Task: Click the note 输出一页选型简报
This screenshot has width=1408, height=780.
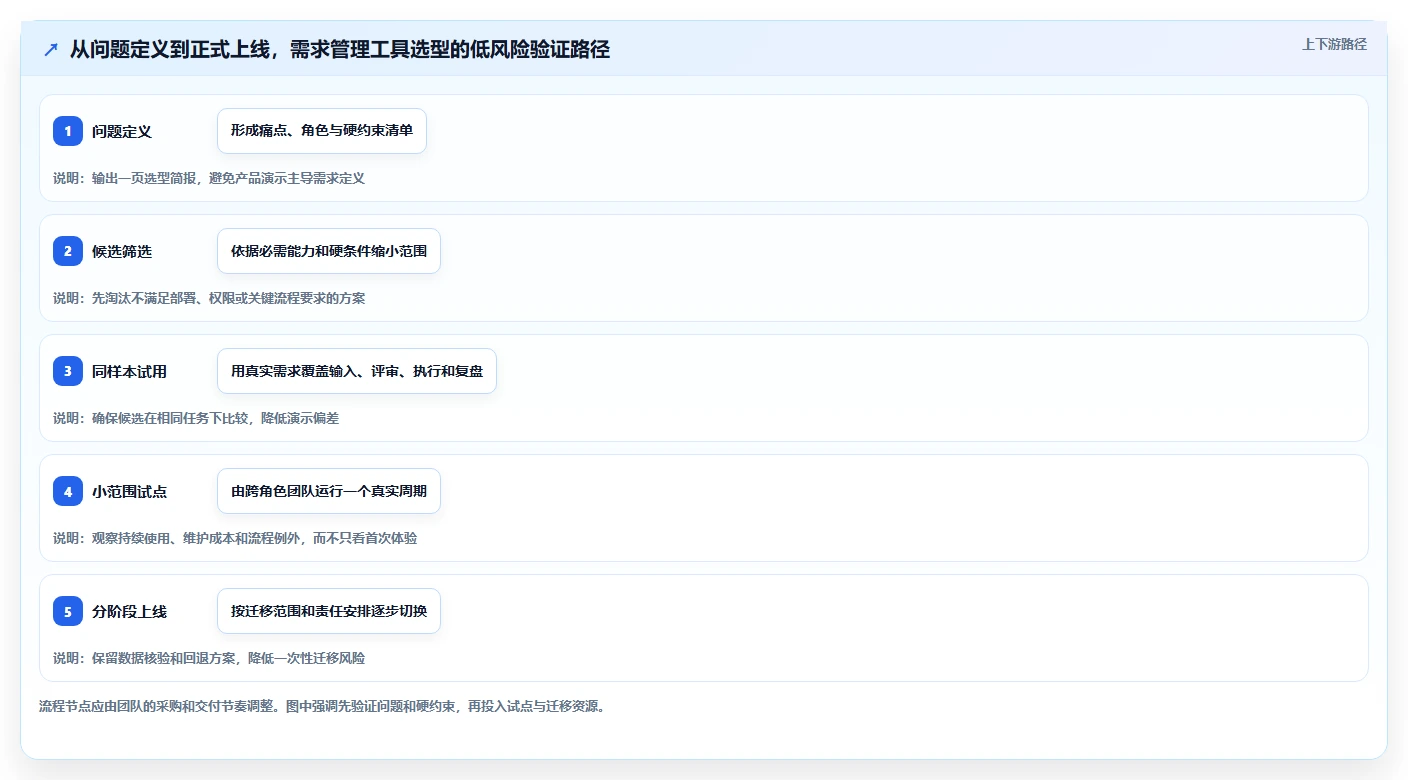Action: tap(209, 178)
